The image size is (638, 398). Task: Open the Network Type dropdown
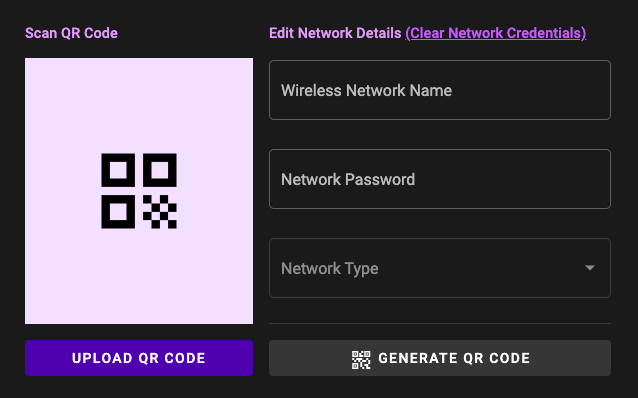click(x=440, y=268)
